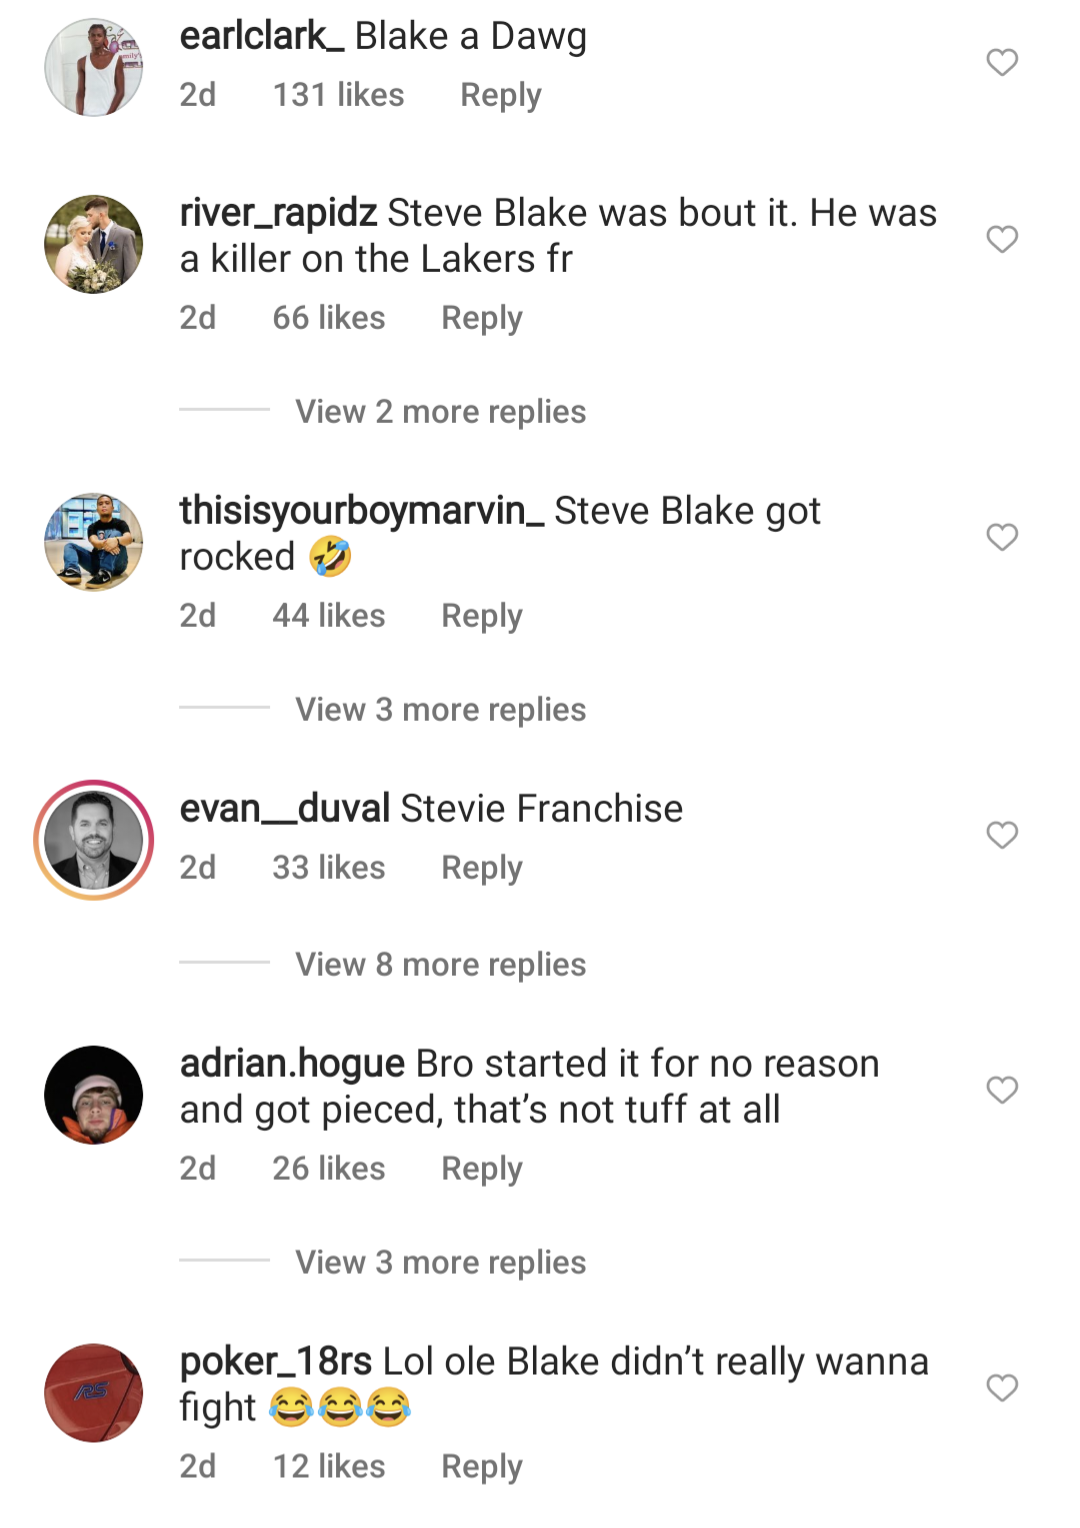This screenshot has height=1528, width=1080.
Task: Expand 2 more replies under river_rapidz
Action: tap(440, 411)
